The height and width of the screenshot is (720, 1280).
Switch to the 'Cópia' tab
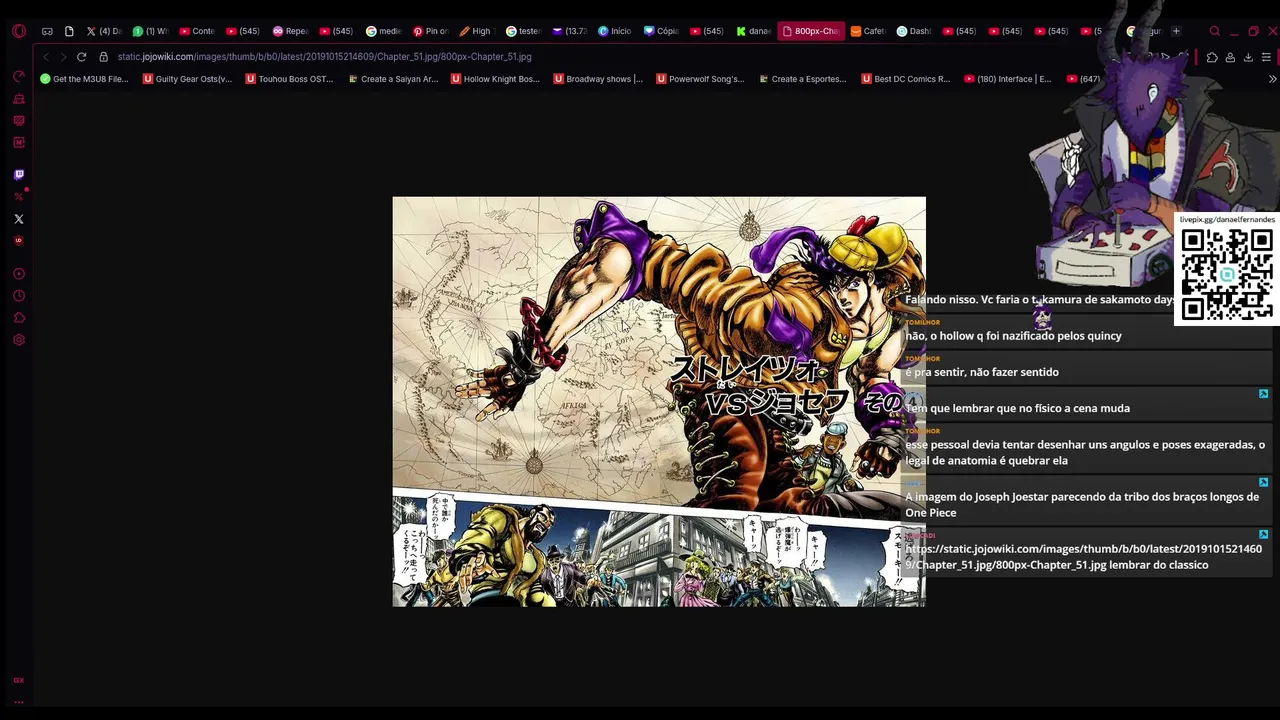pyautogui.click(x=662, y=31)
